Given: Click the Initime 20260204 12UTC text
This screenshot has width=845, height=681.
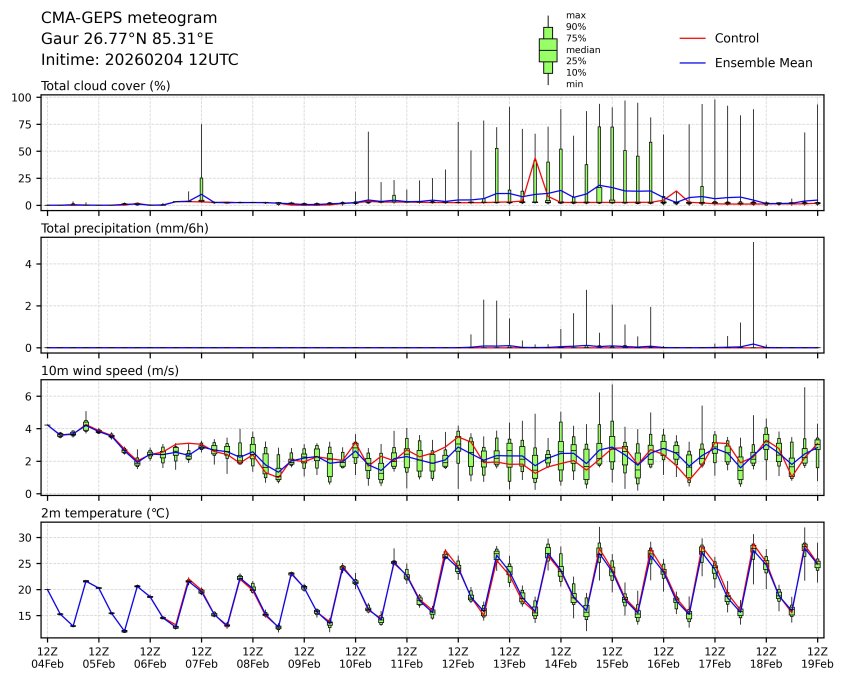Looking at the screenshot, I should [139, 60].
